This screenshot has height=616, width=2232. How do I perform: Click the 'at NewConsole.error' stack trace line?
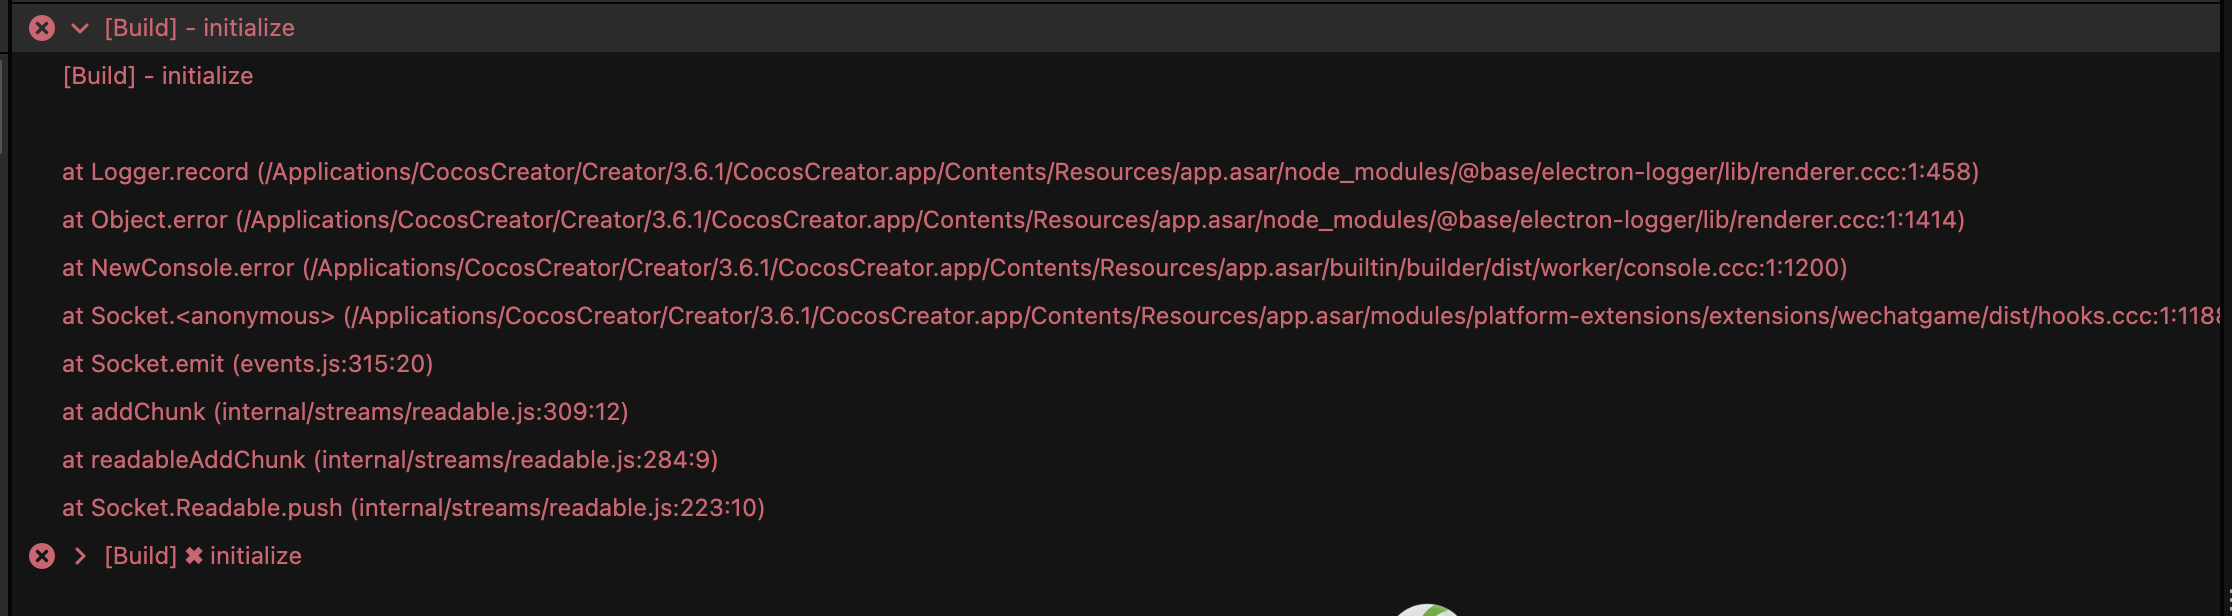tap(178, 268)
